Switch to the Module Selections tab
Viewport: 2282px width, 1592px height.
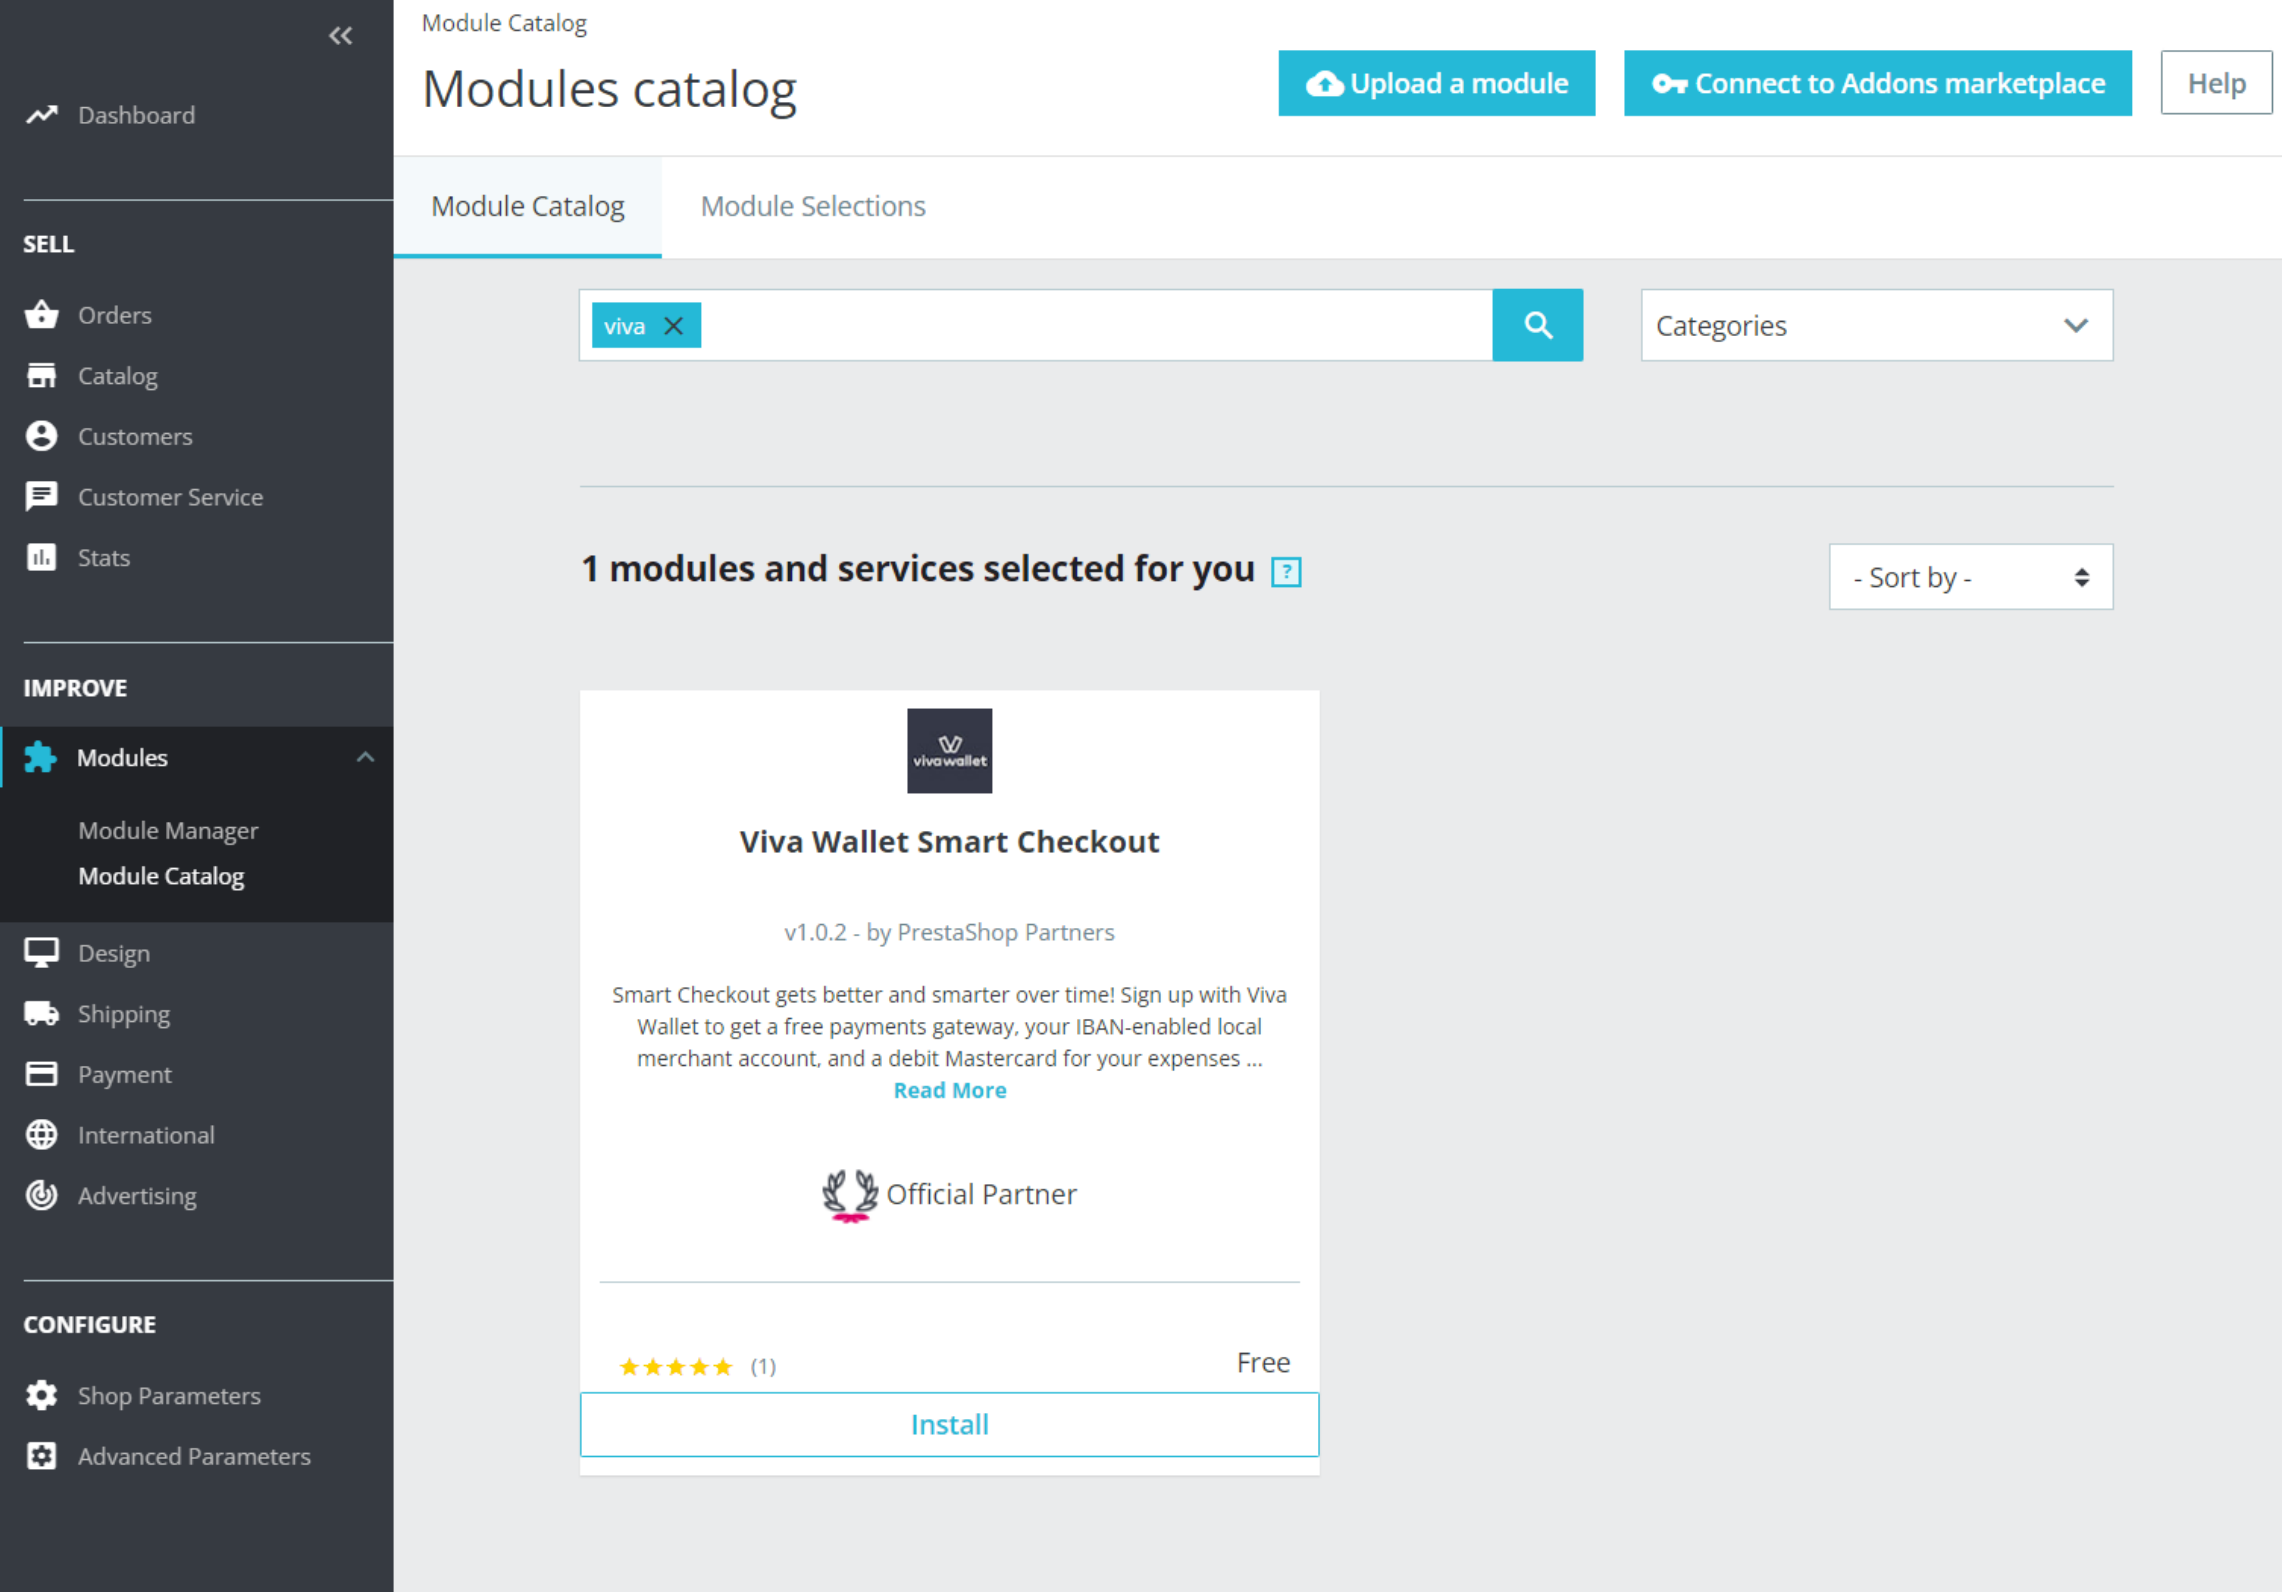click(x=813, y=206)
